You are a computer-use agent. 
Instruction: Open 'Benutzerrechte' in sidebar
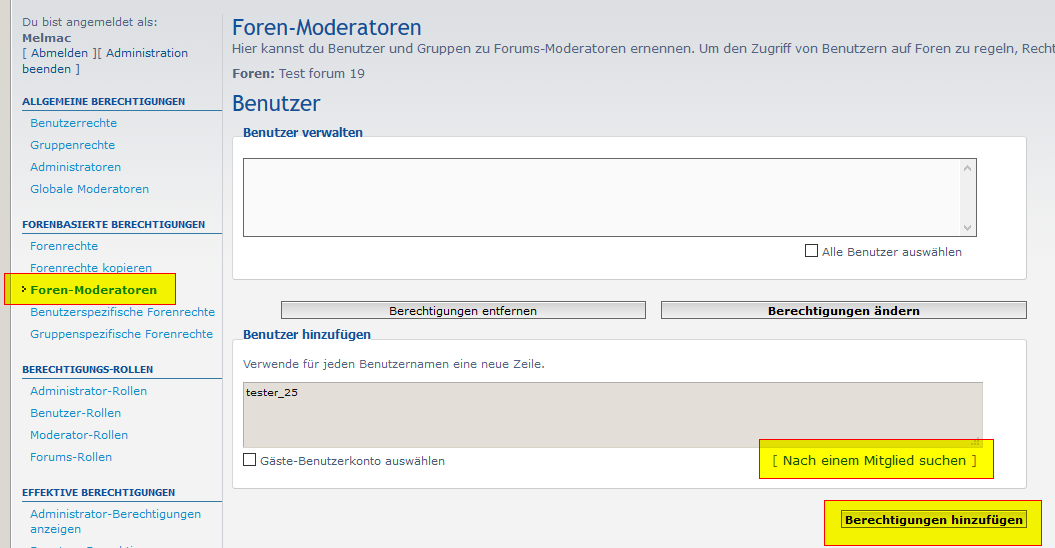[x=73, y=123]
